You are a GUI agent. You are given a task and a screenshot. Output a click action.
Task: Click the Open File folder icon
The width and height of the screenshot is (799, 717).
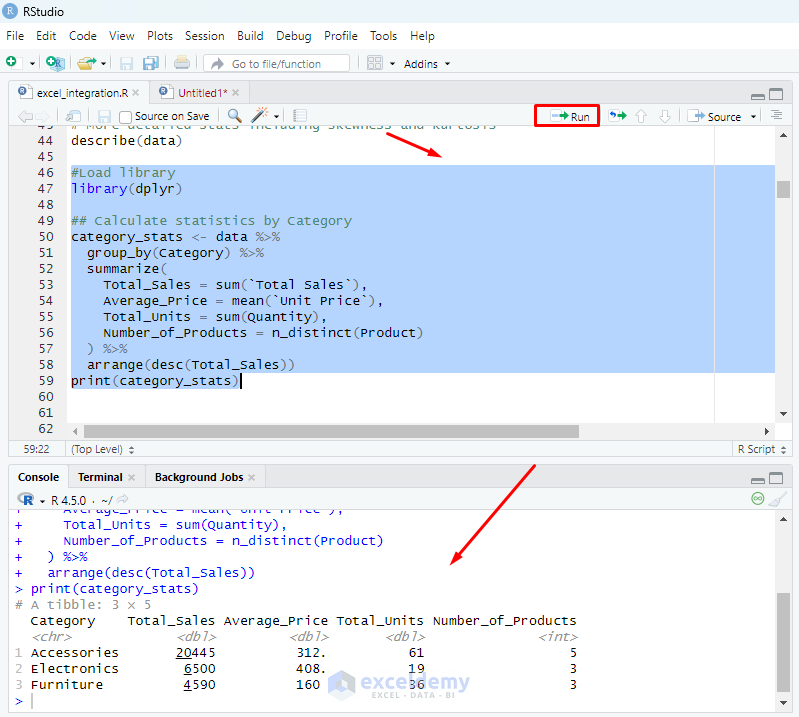click(87, 63)
